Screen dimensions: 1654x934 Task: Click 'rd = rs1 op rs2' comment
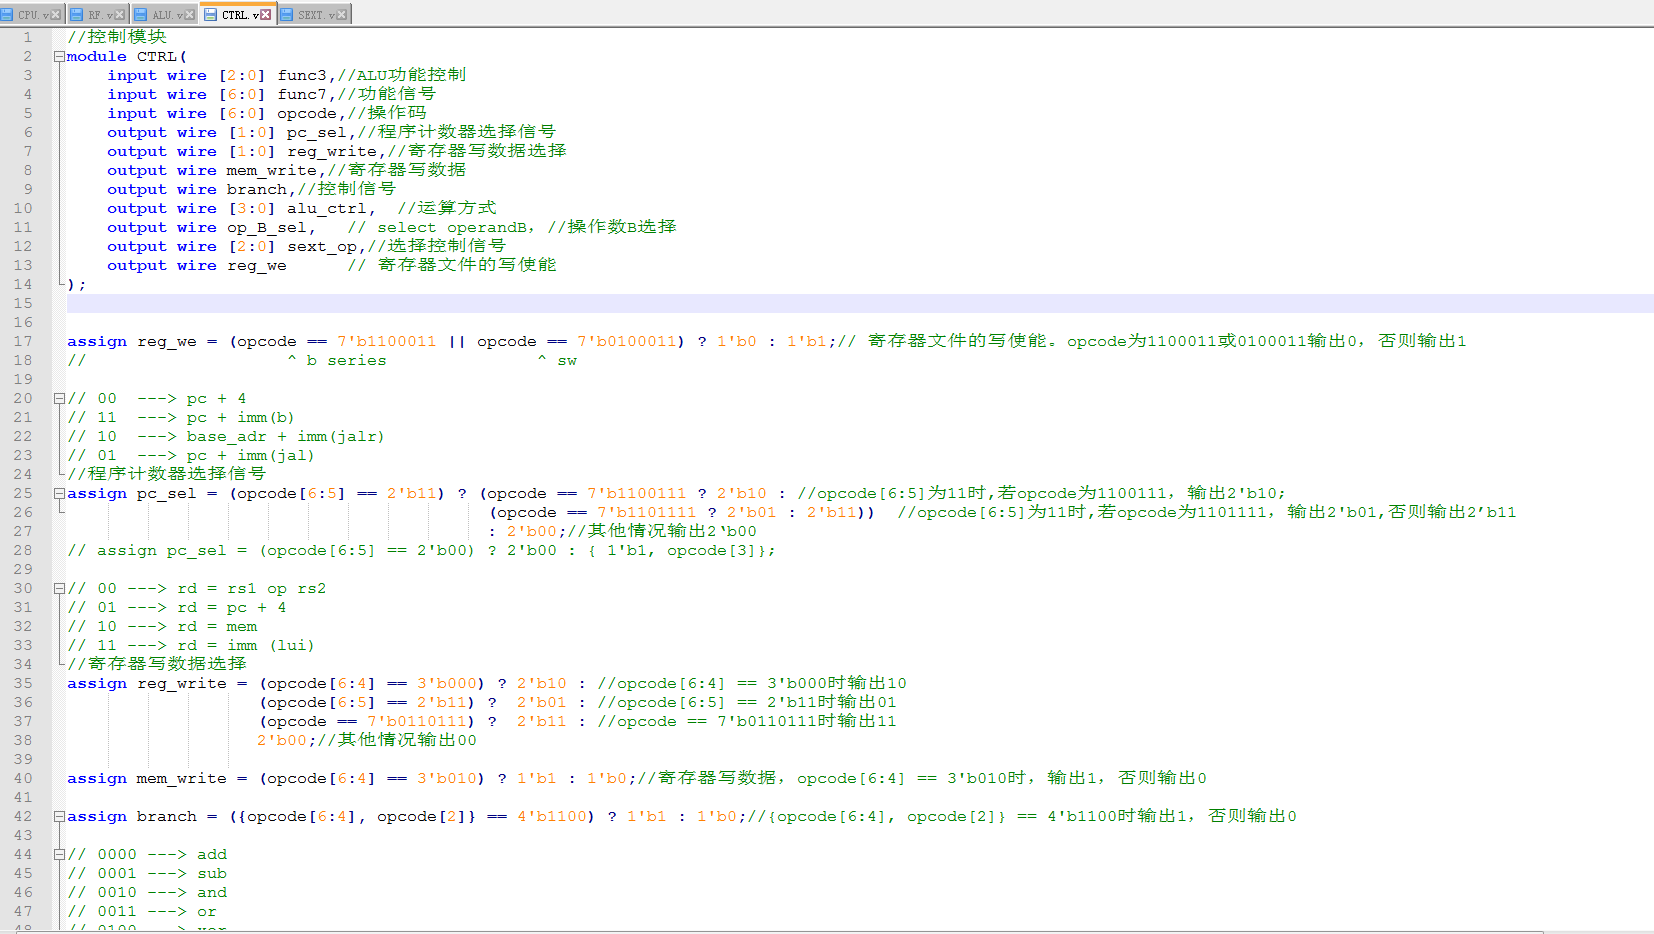(252, 589)
